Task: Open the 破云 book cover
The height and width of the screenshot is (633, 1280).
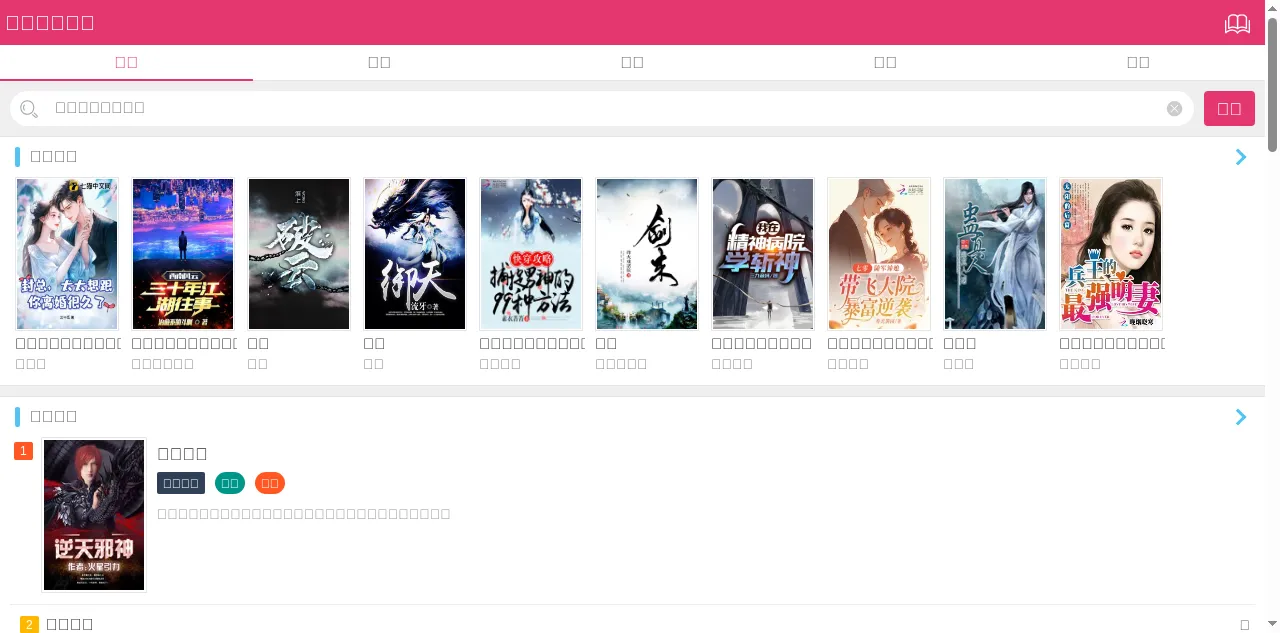Action: point(299,254)
